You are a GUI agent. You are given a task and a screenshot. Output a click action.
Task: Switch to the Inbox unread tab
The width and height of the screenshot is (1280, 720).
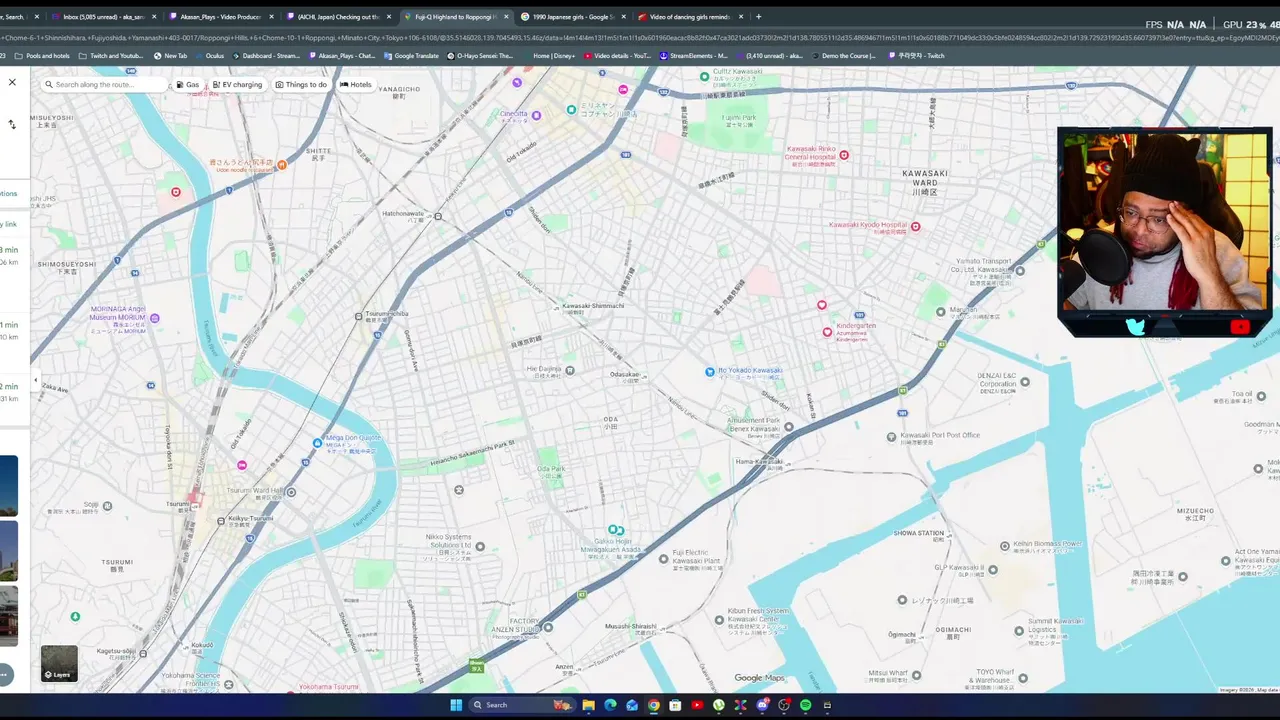[104, 16]
